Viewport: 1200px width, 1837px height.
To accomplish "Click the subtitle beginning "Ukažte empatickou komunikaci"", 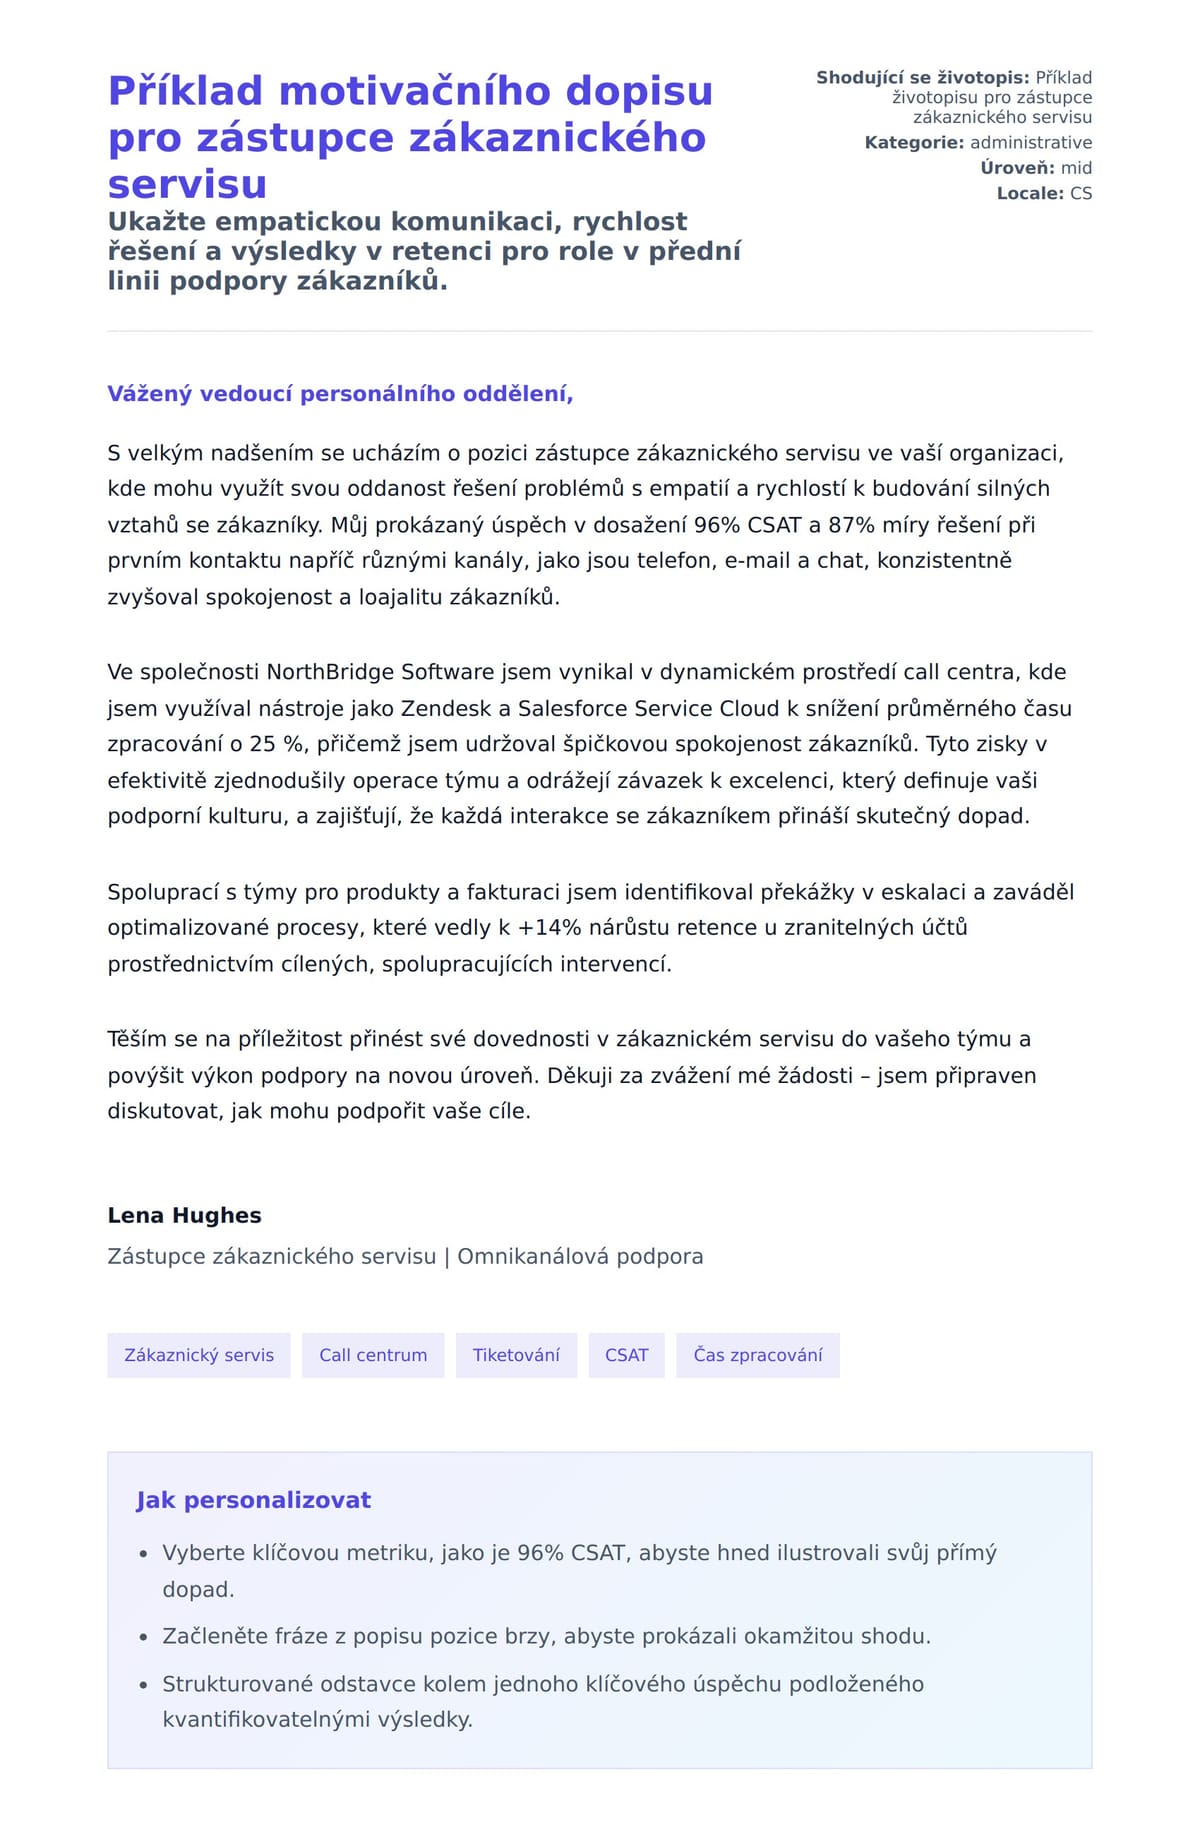I will [424, 251].
